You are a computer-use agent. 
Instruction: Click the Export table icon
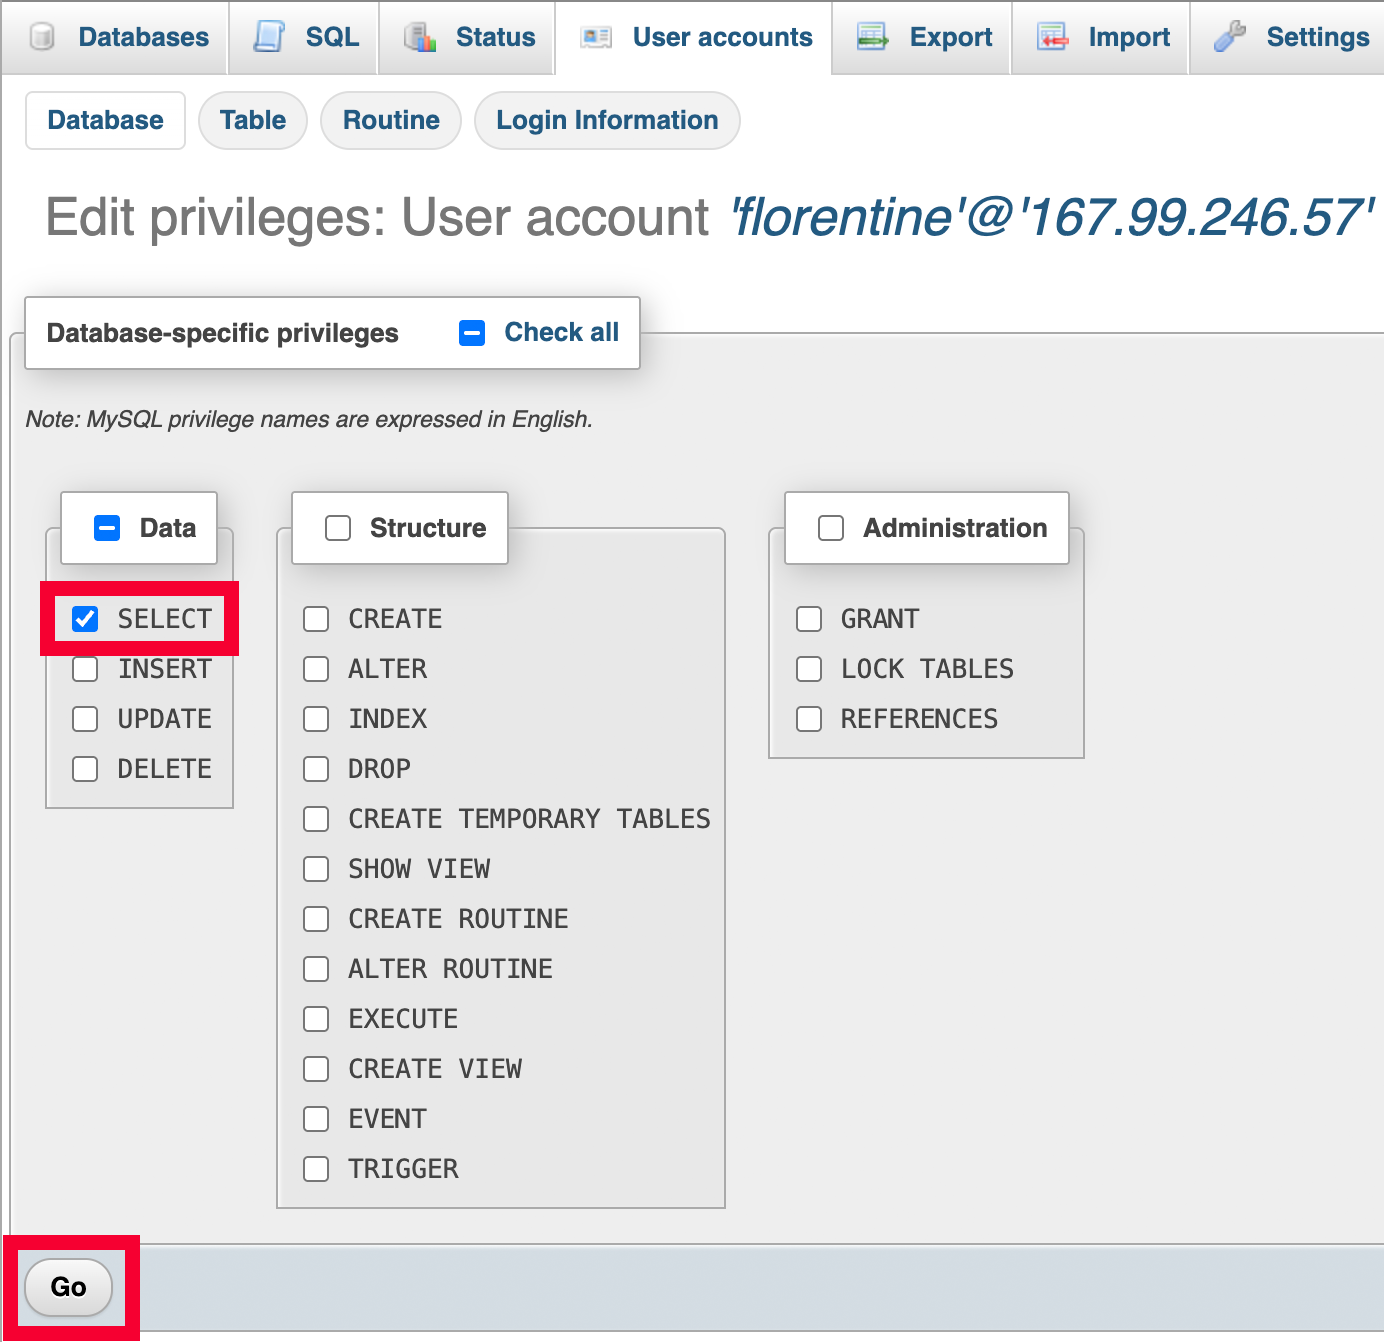pyautogui.click(x=872, y=38)
